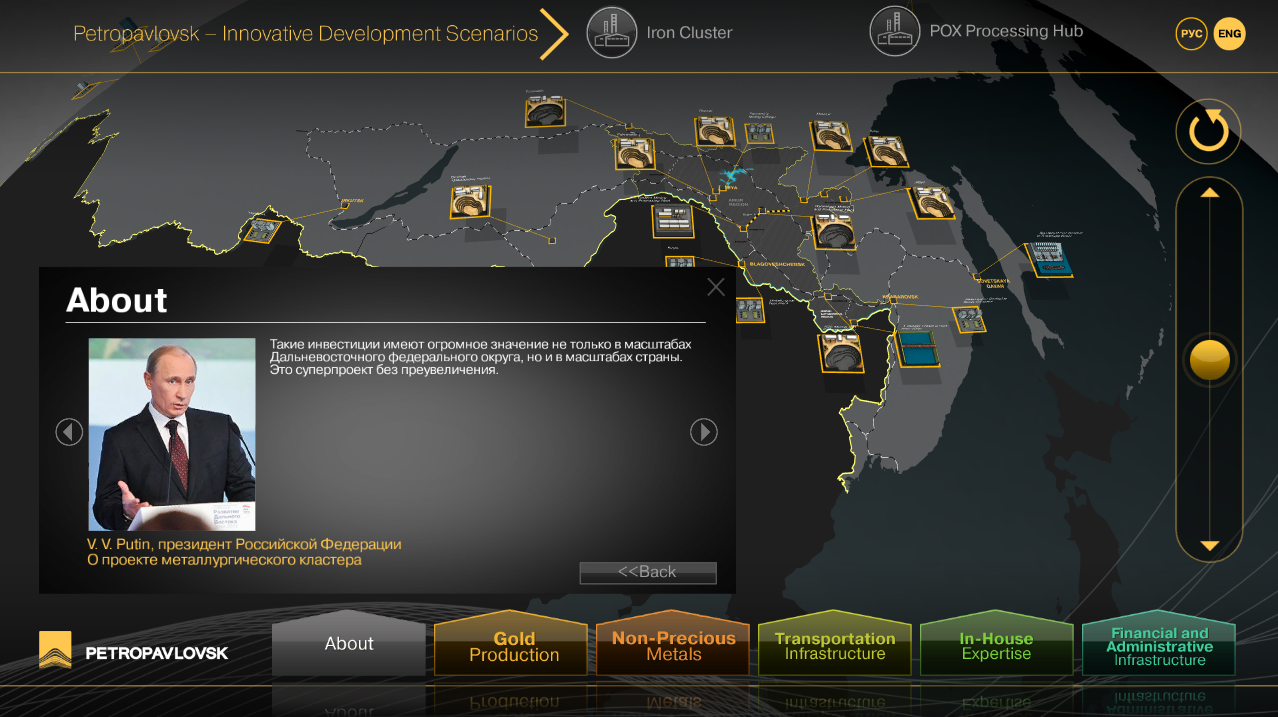Viewport: 1278px width, 717px height.
Task: Select the Malomir open-pit mine icon
Action: click(831, 135)
